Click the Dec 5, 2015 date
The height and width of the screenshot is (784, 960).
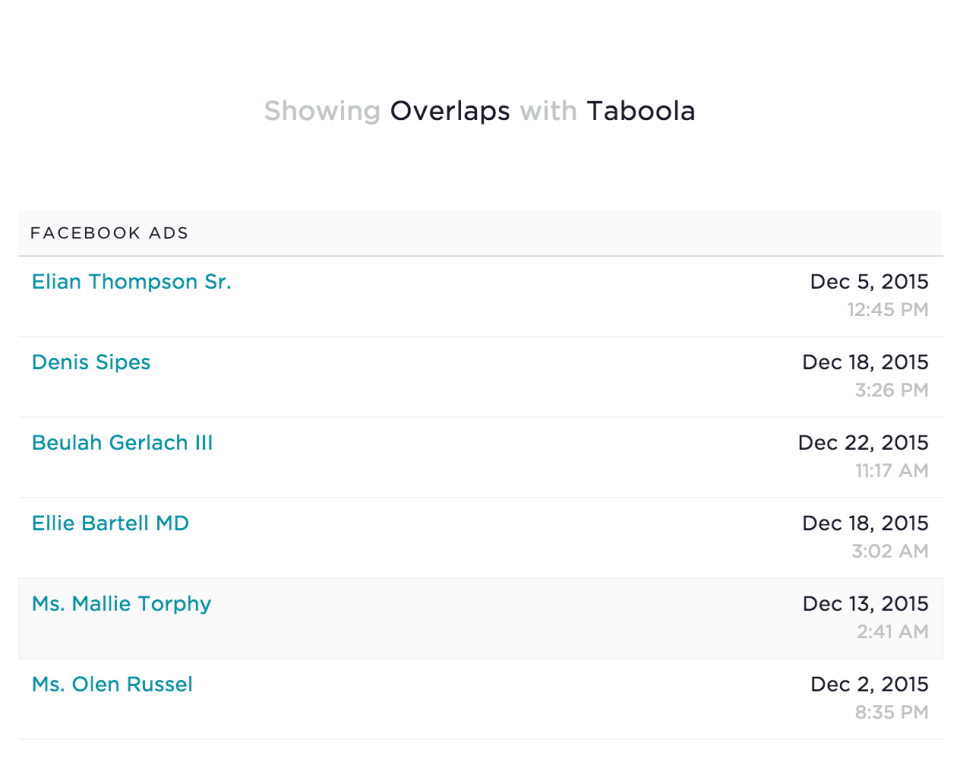[x=869, y=282]
